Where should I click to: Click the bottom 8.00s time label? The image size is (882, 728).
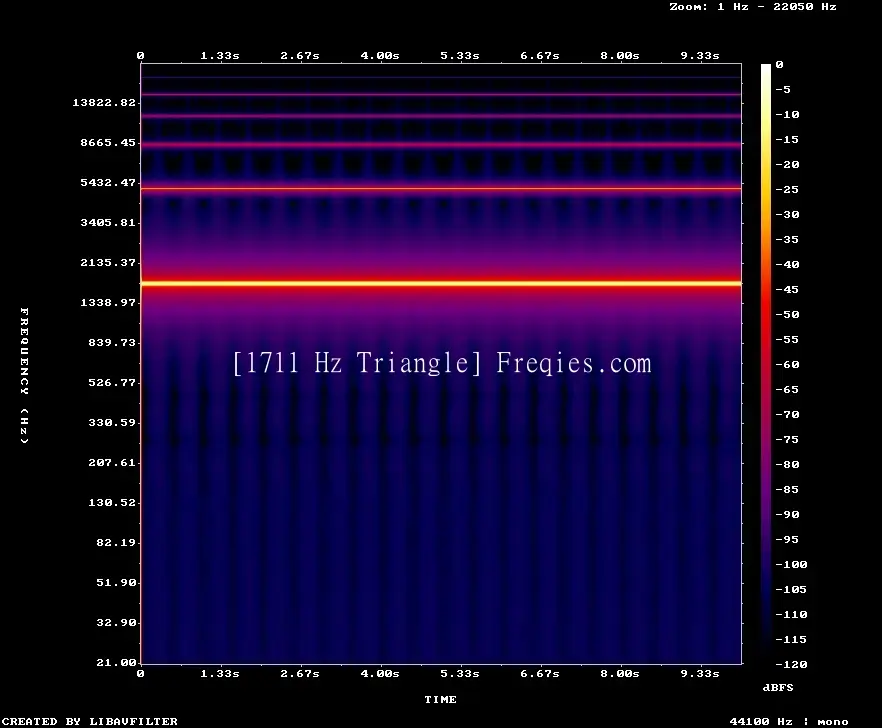coord(620,673)
